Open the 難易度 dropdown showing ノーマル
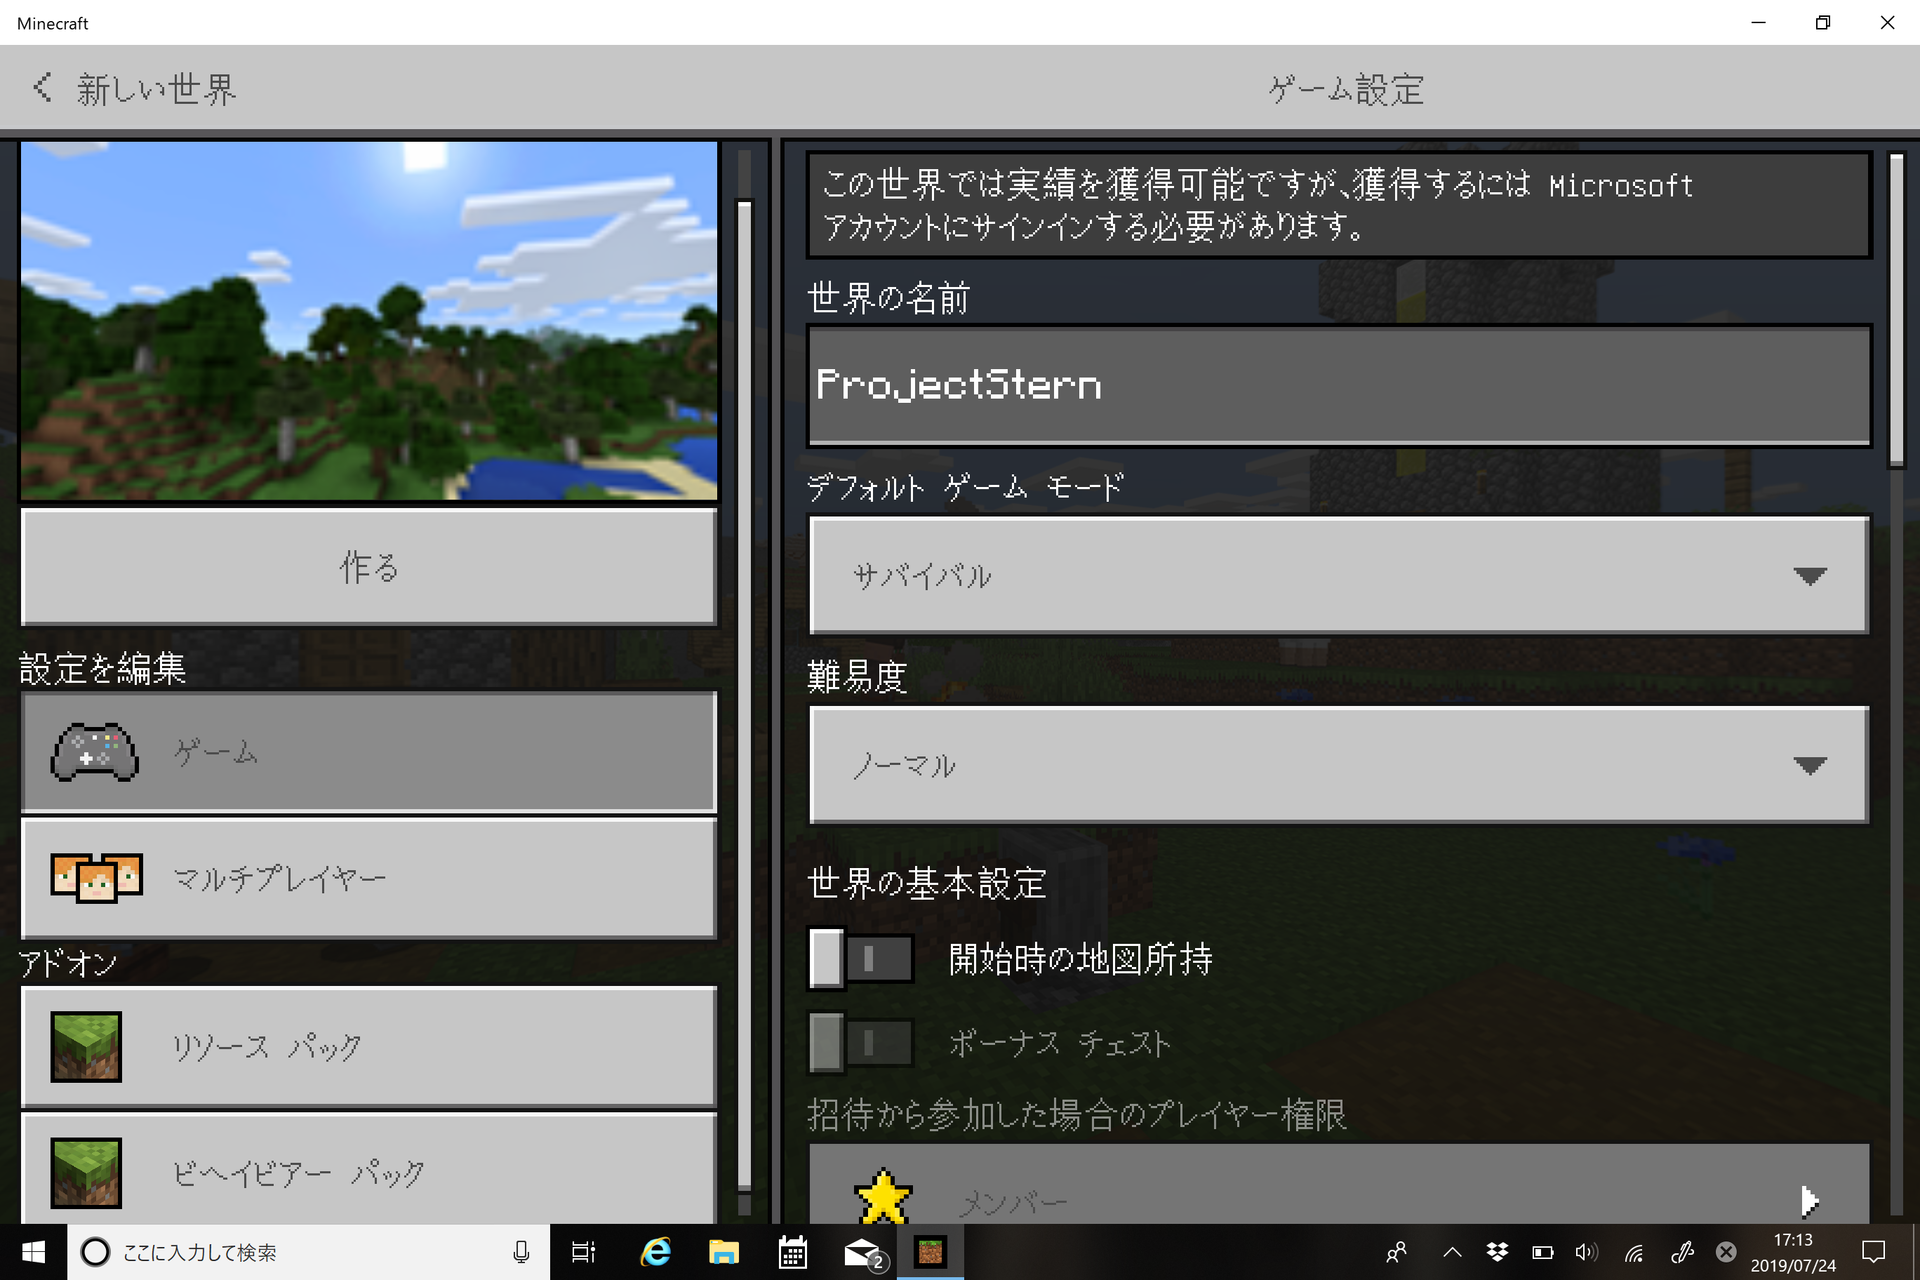1920x1280 pixels. pyautogui.click(x=1339, y=765)
